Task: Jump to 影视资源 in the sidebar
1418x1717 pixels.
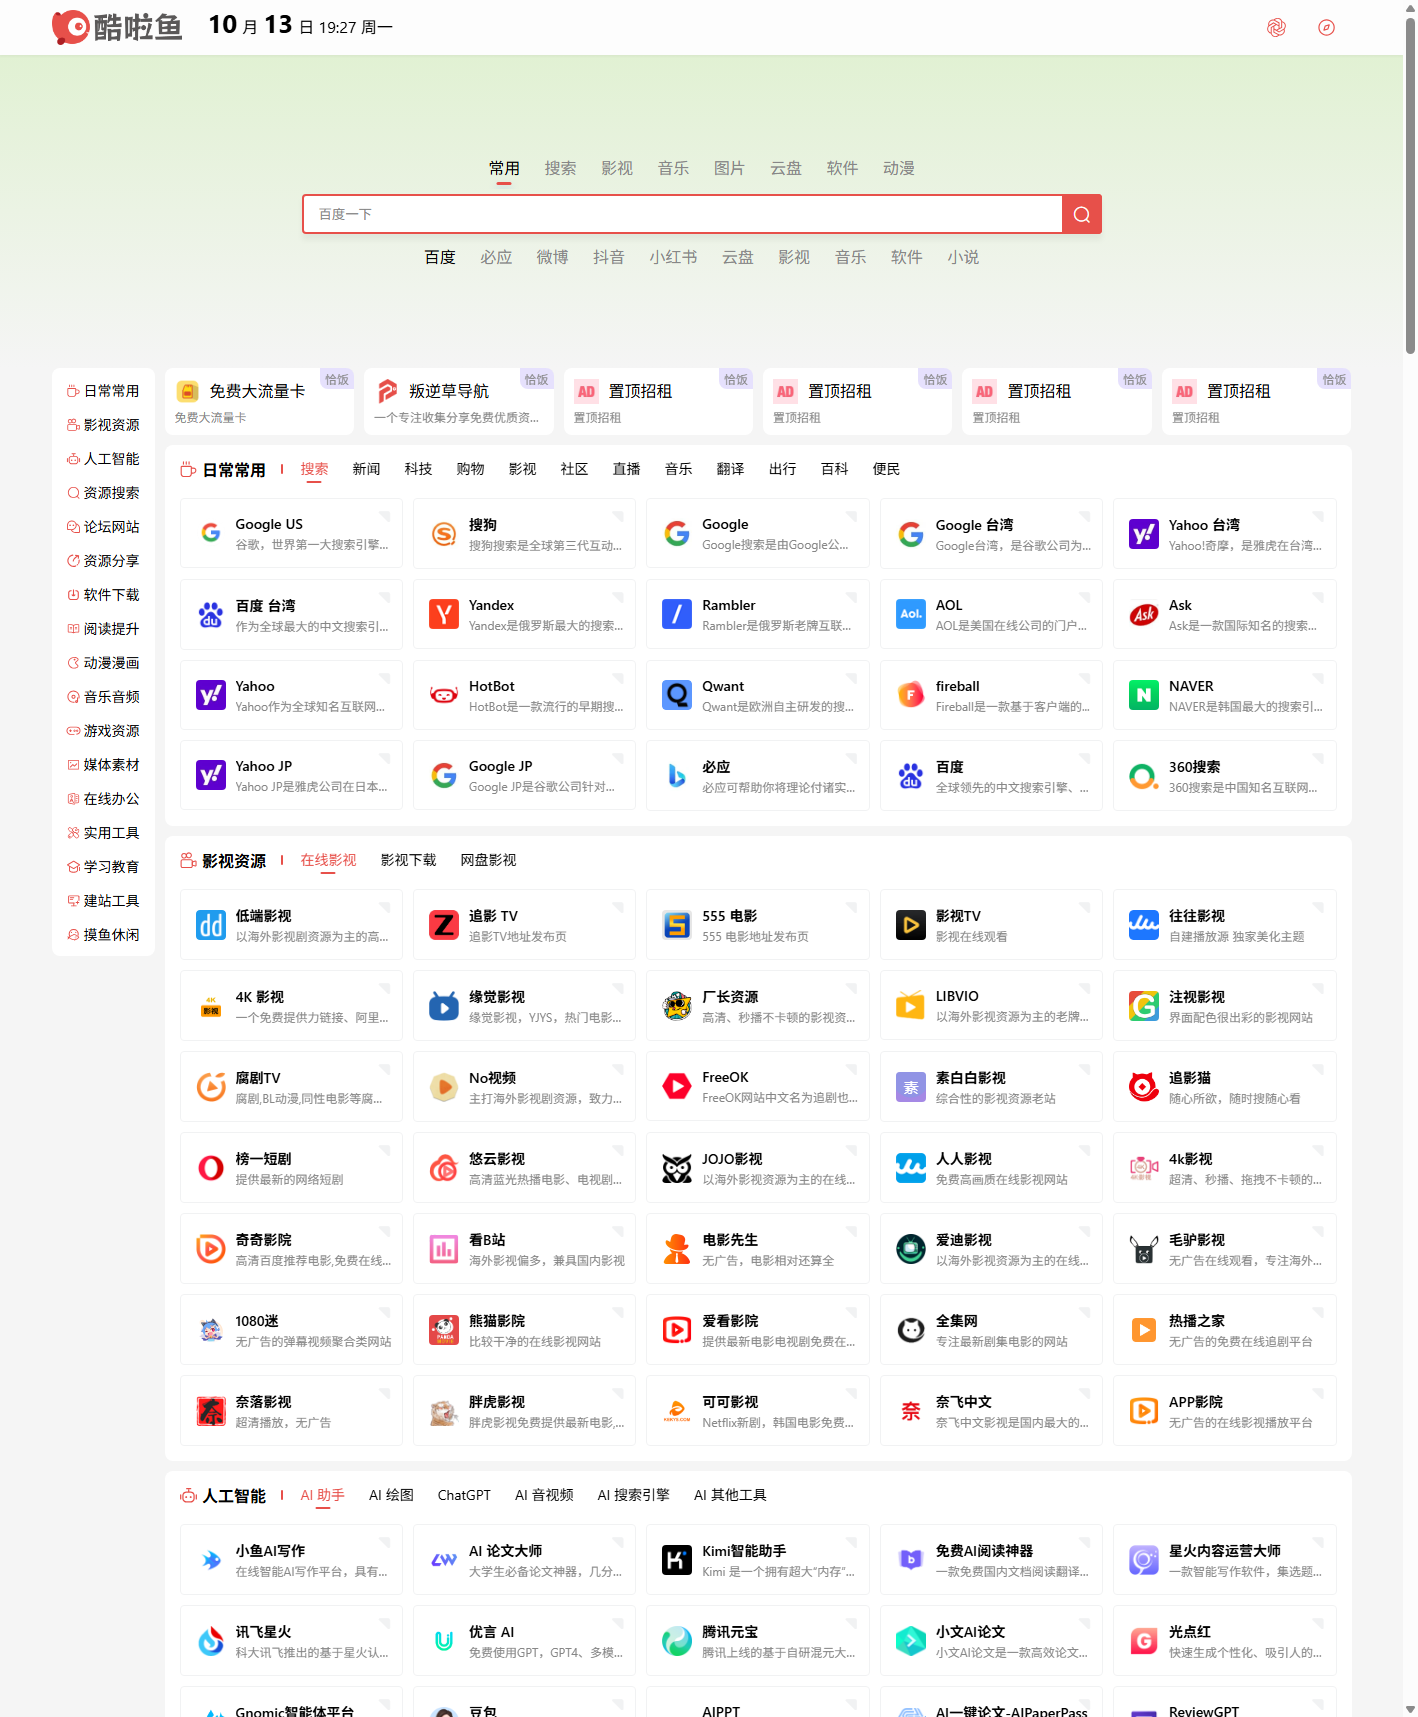Action: [103, 425]
